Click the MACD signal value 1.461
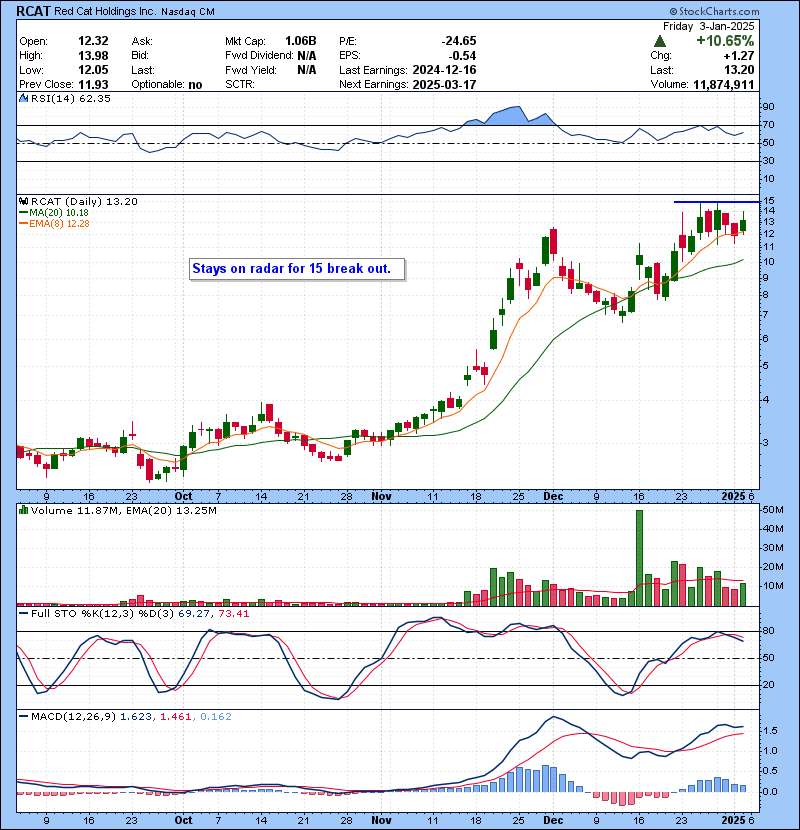Screen dimensions: 800x830 click(175, 716)
